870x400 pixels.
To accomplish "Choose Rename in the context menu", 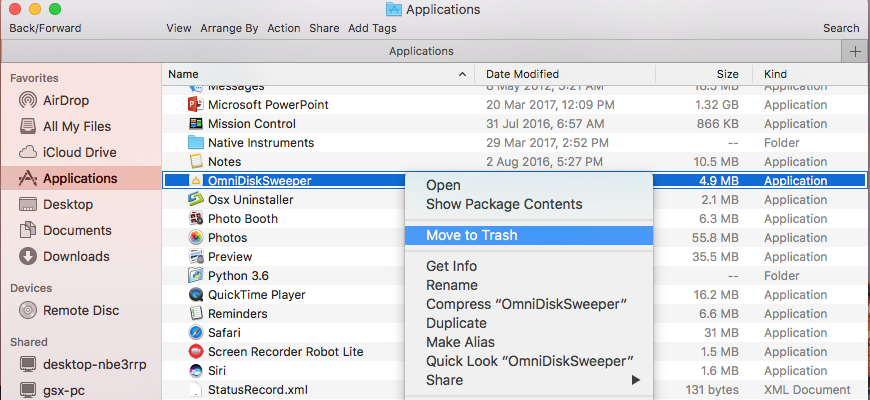I will pyautogui.click(x=452, y=285).
